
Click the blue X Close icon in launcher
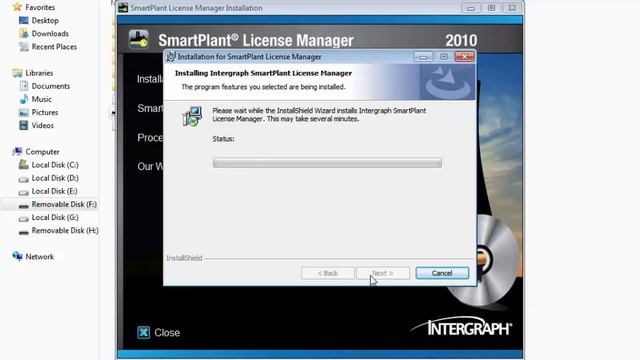[143, 332]
